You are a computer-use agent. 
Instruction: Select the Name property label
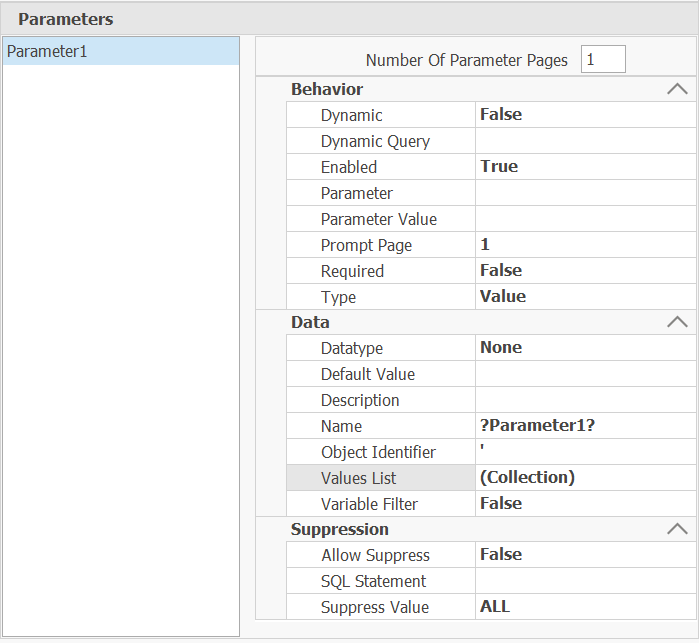click(x=341, y=426)
